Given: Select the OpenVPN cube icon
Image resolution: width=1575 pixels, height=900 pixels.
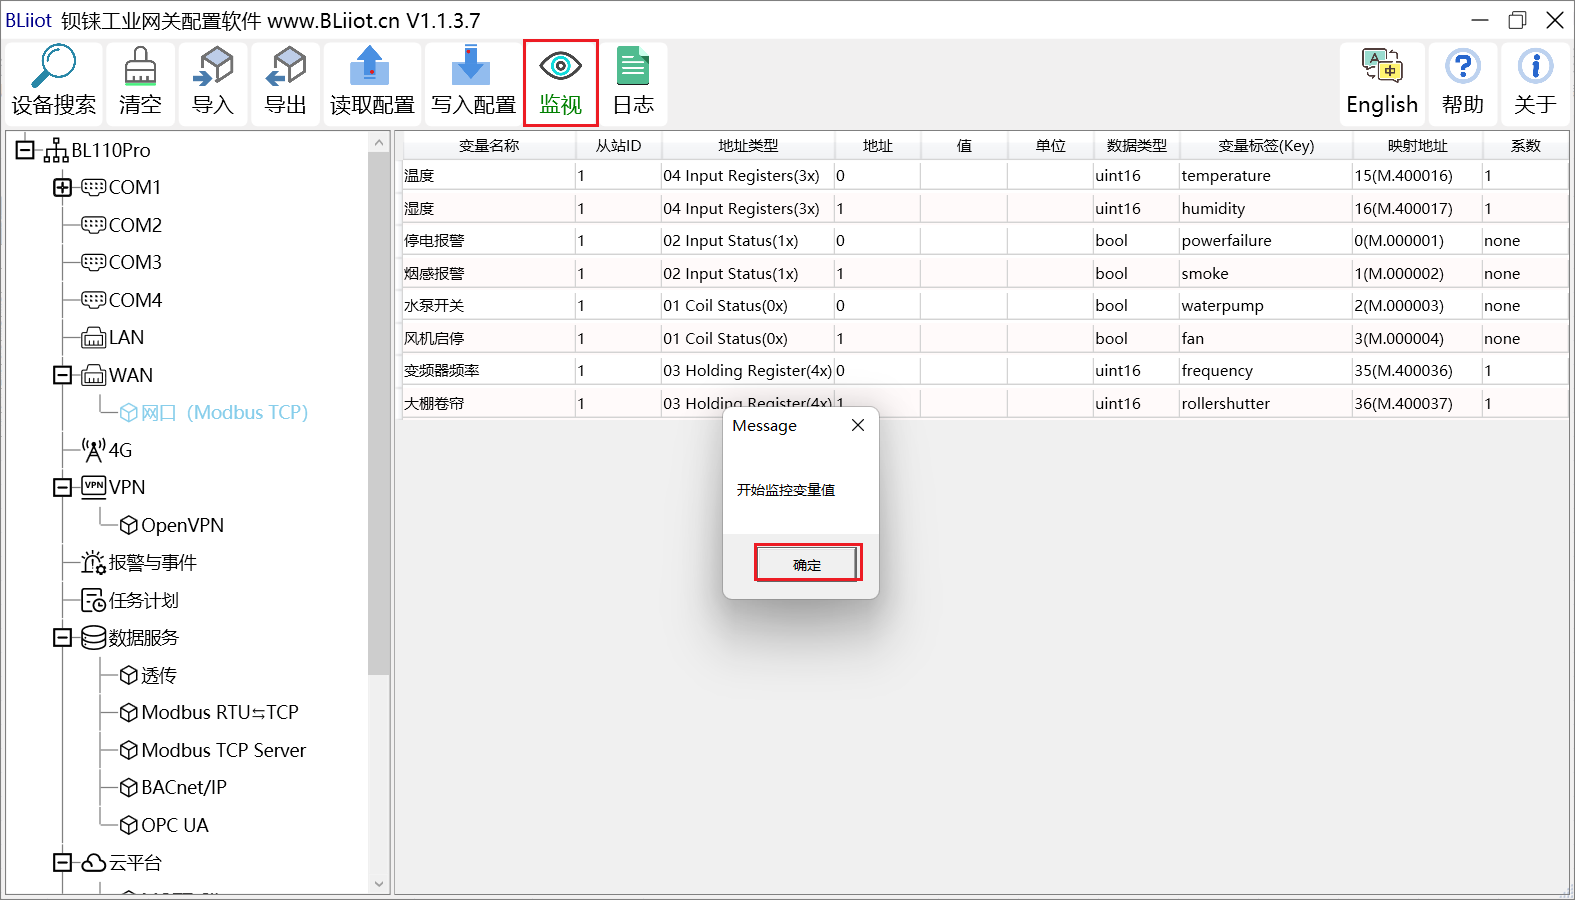Looking at the screenshot, I should pyautogui.click(x=129, y=525).
